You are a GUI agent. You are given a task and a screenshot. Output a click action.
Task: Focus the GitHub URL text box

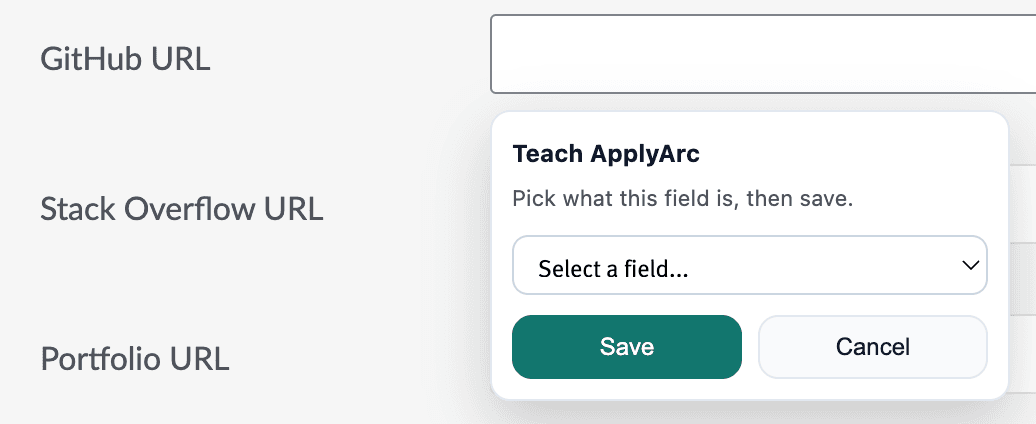760,55
